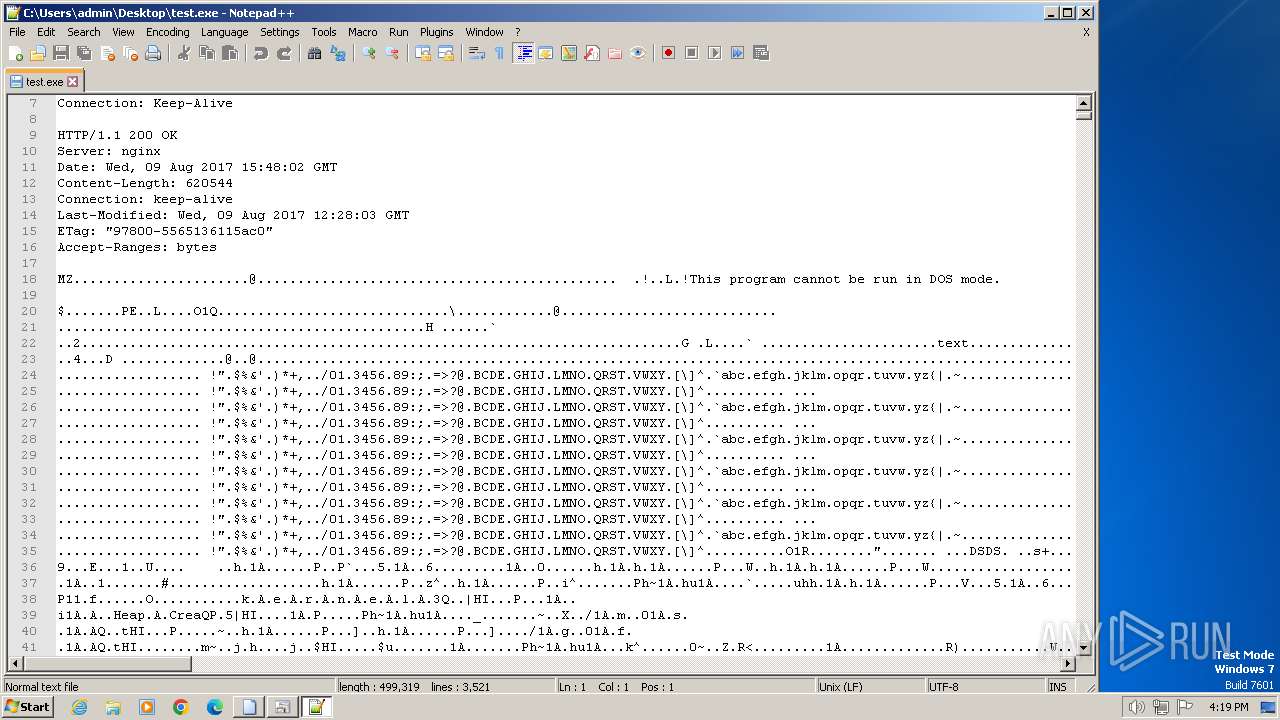The image size is (1280, 720).
Task: Open the Encoding menu
Action: coord(167,32)
